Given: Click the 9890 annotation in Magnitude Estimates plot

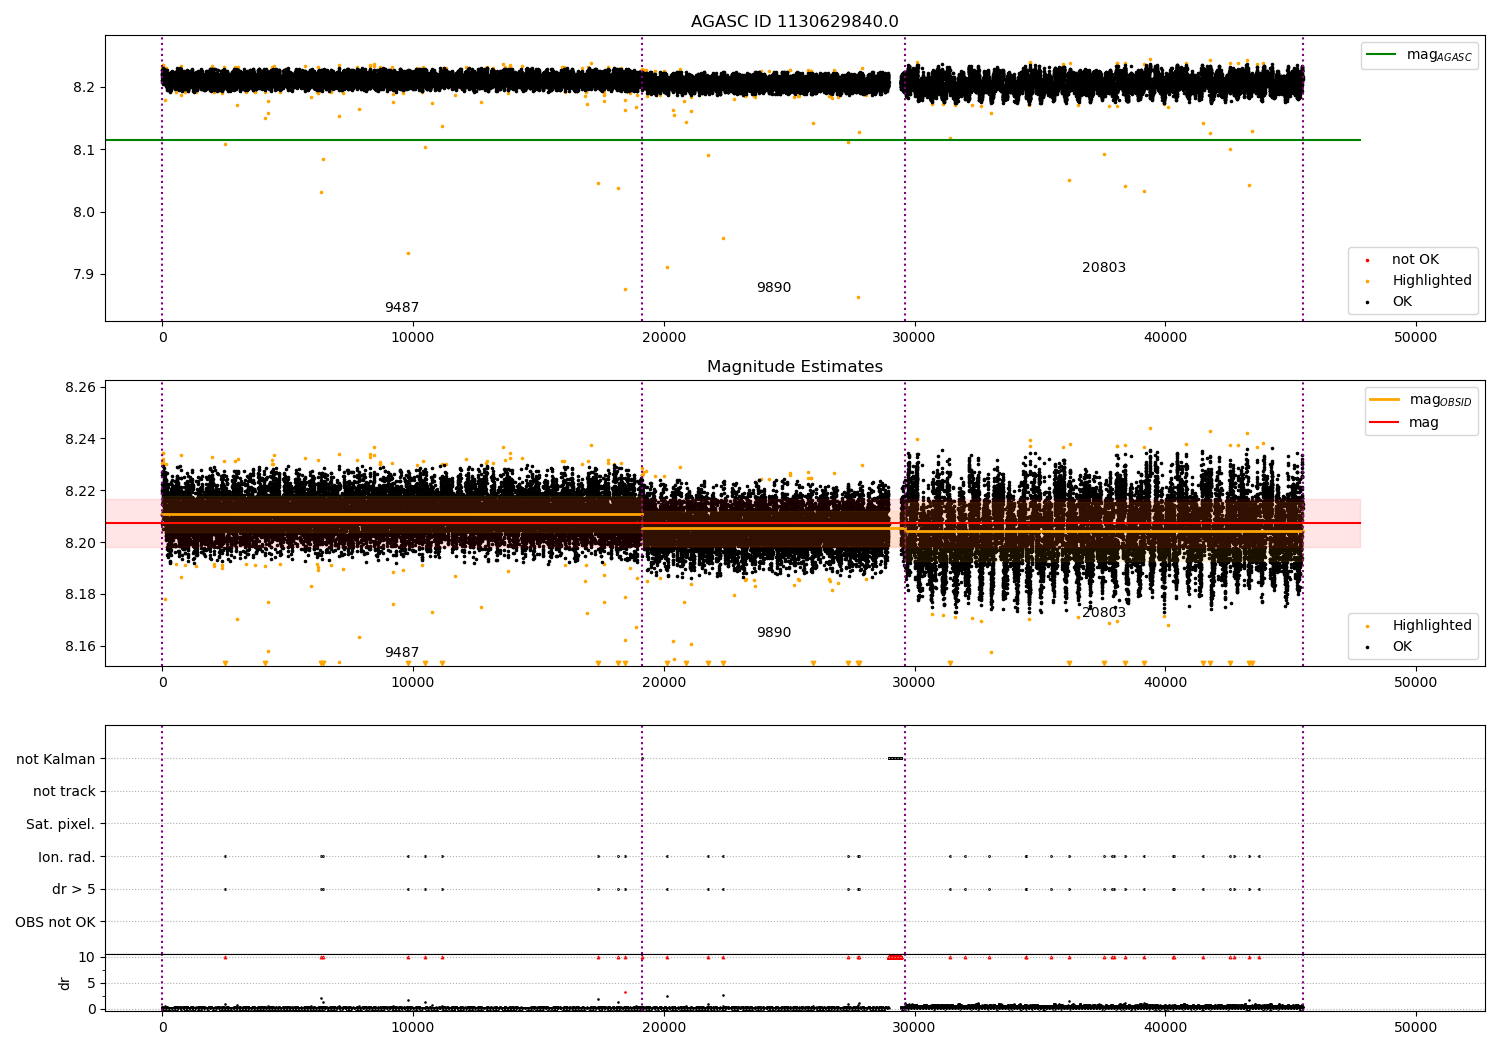Looking at the screenshot, I should pyautogui.click(x=774, y=633).
